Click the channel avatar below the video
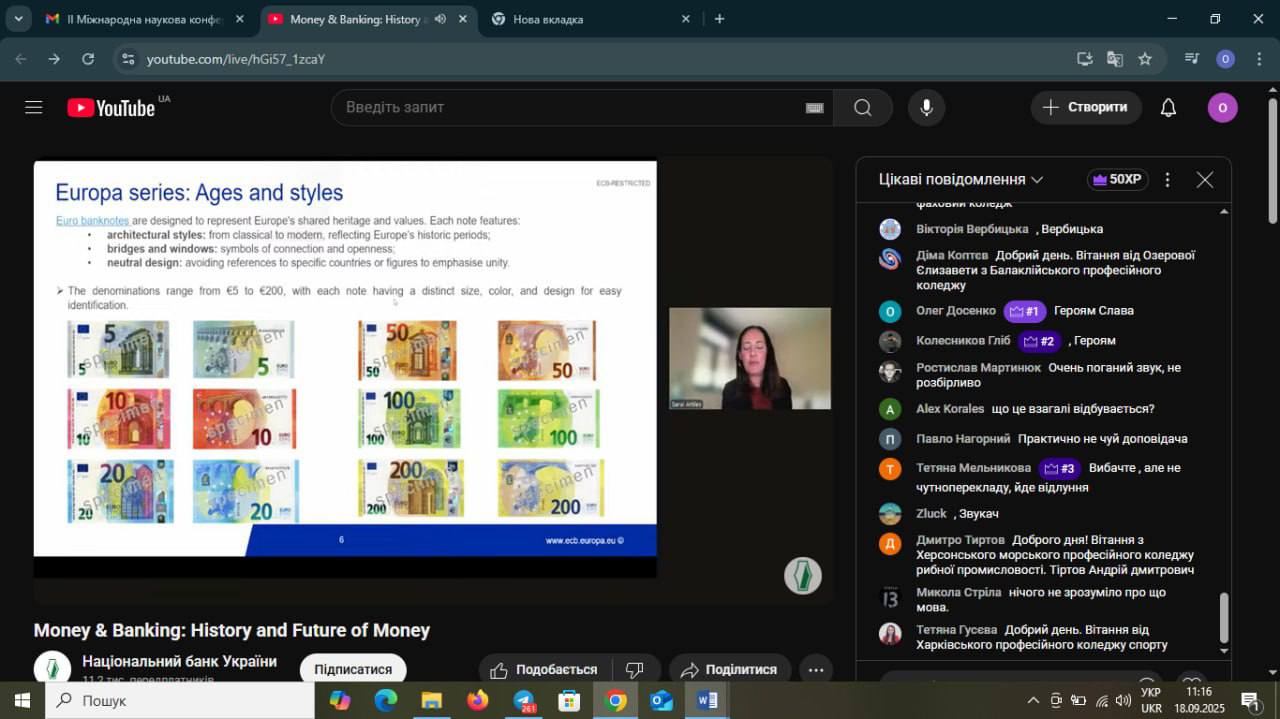The width and height of the screenshot is (1280, 719). pyautogui.click(x=52, y=669)
